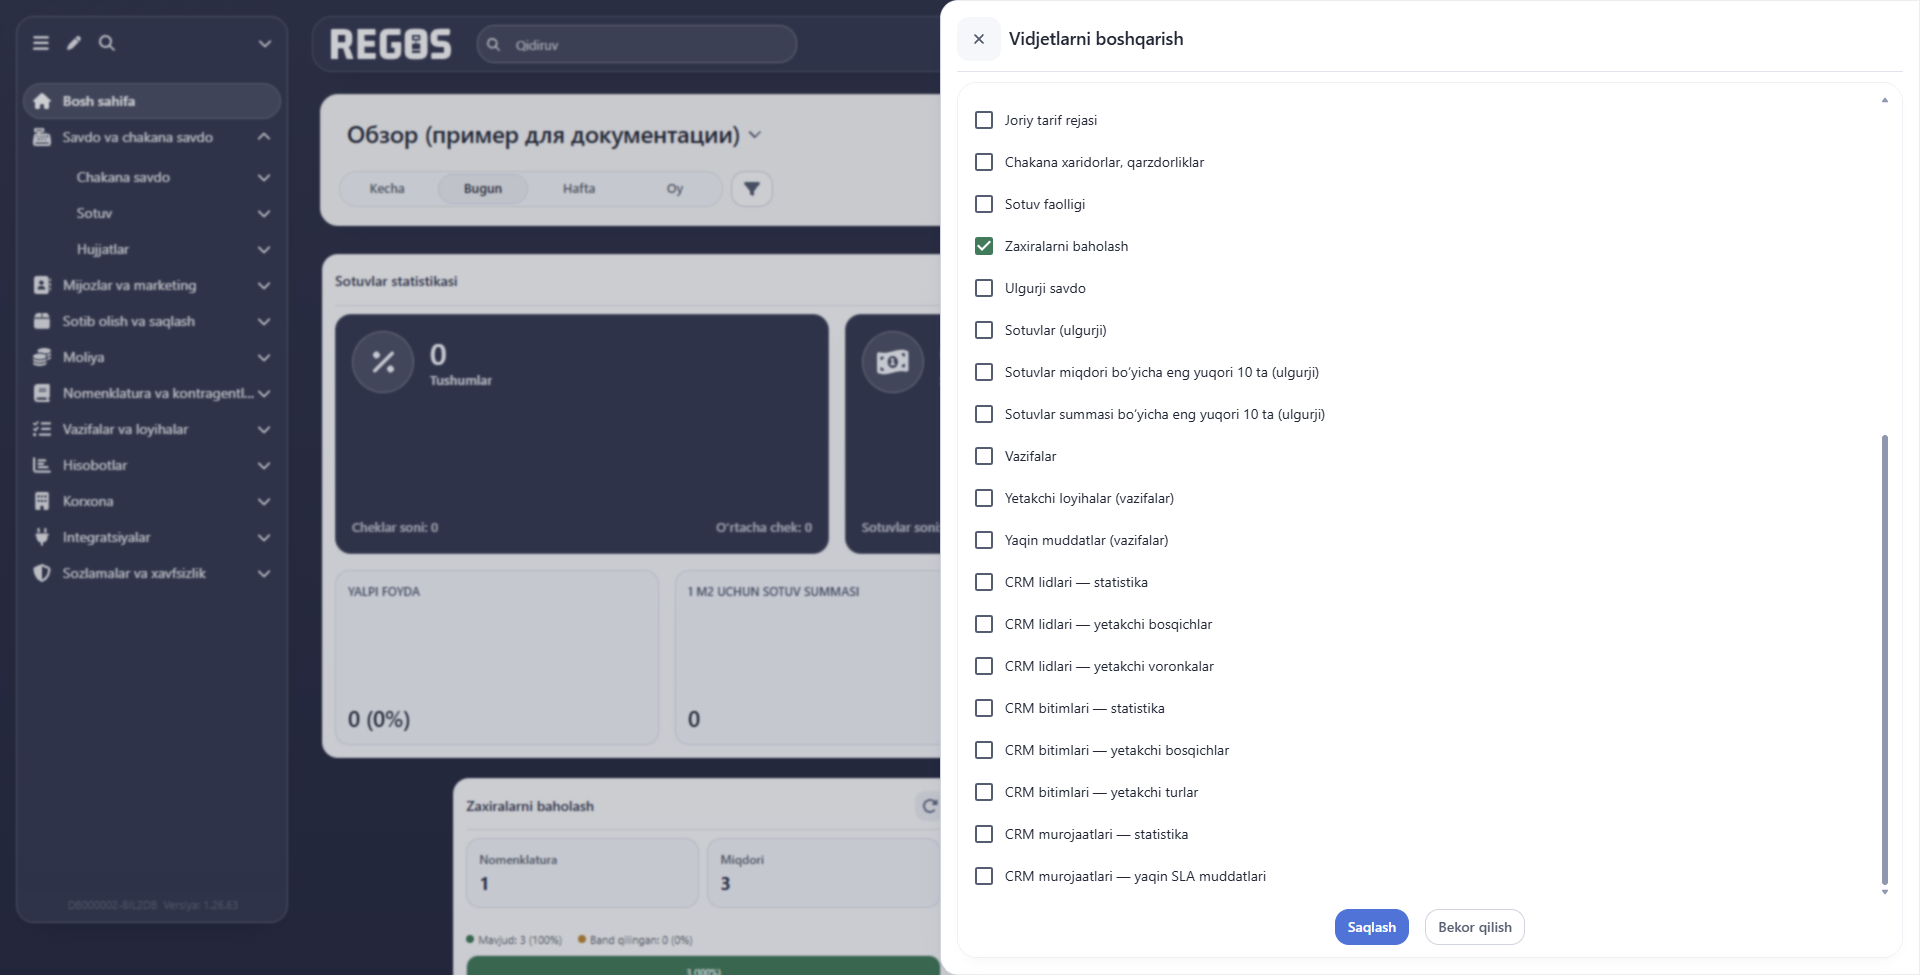Collapse the Savdo va chakana savdo section
This screenshot has width=1920, height=975.
click(264, 137)
